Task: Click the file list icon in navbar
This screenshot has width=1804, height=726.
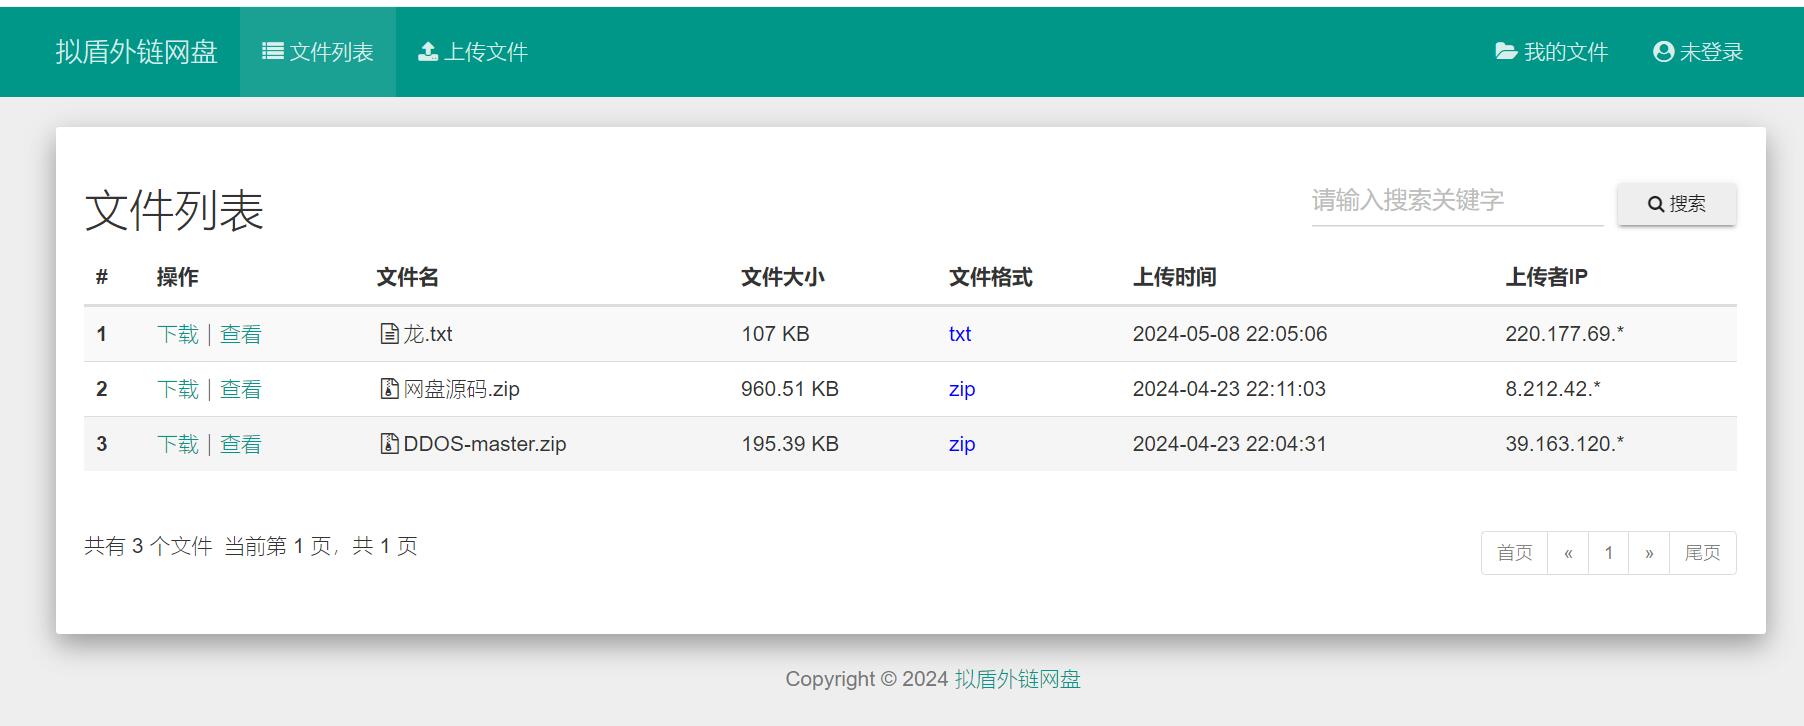Action: click(x=272, y=52)
